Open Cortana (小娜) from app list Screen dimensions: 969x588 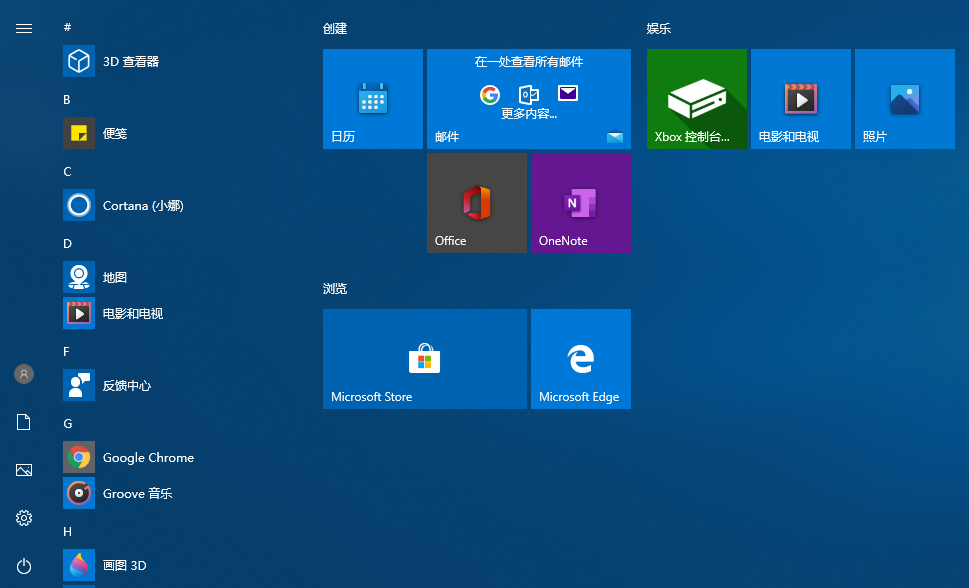click(79, 206)
